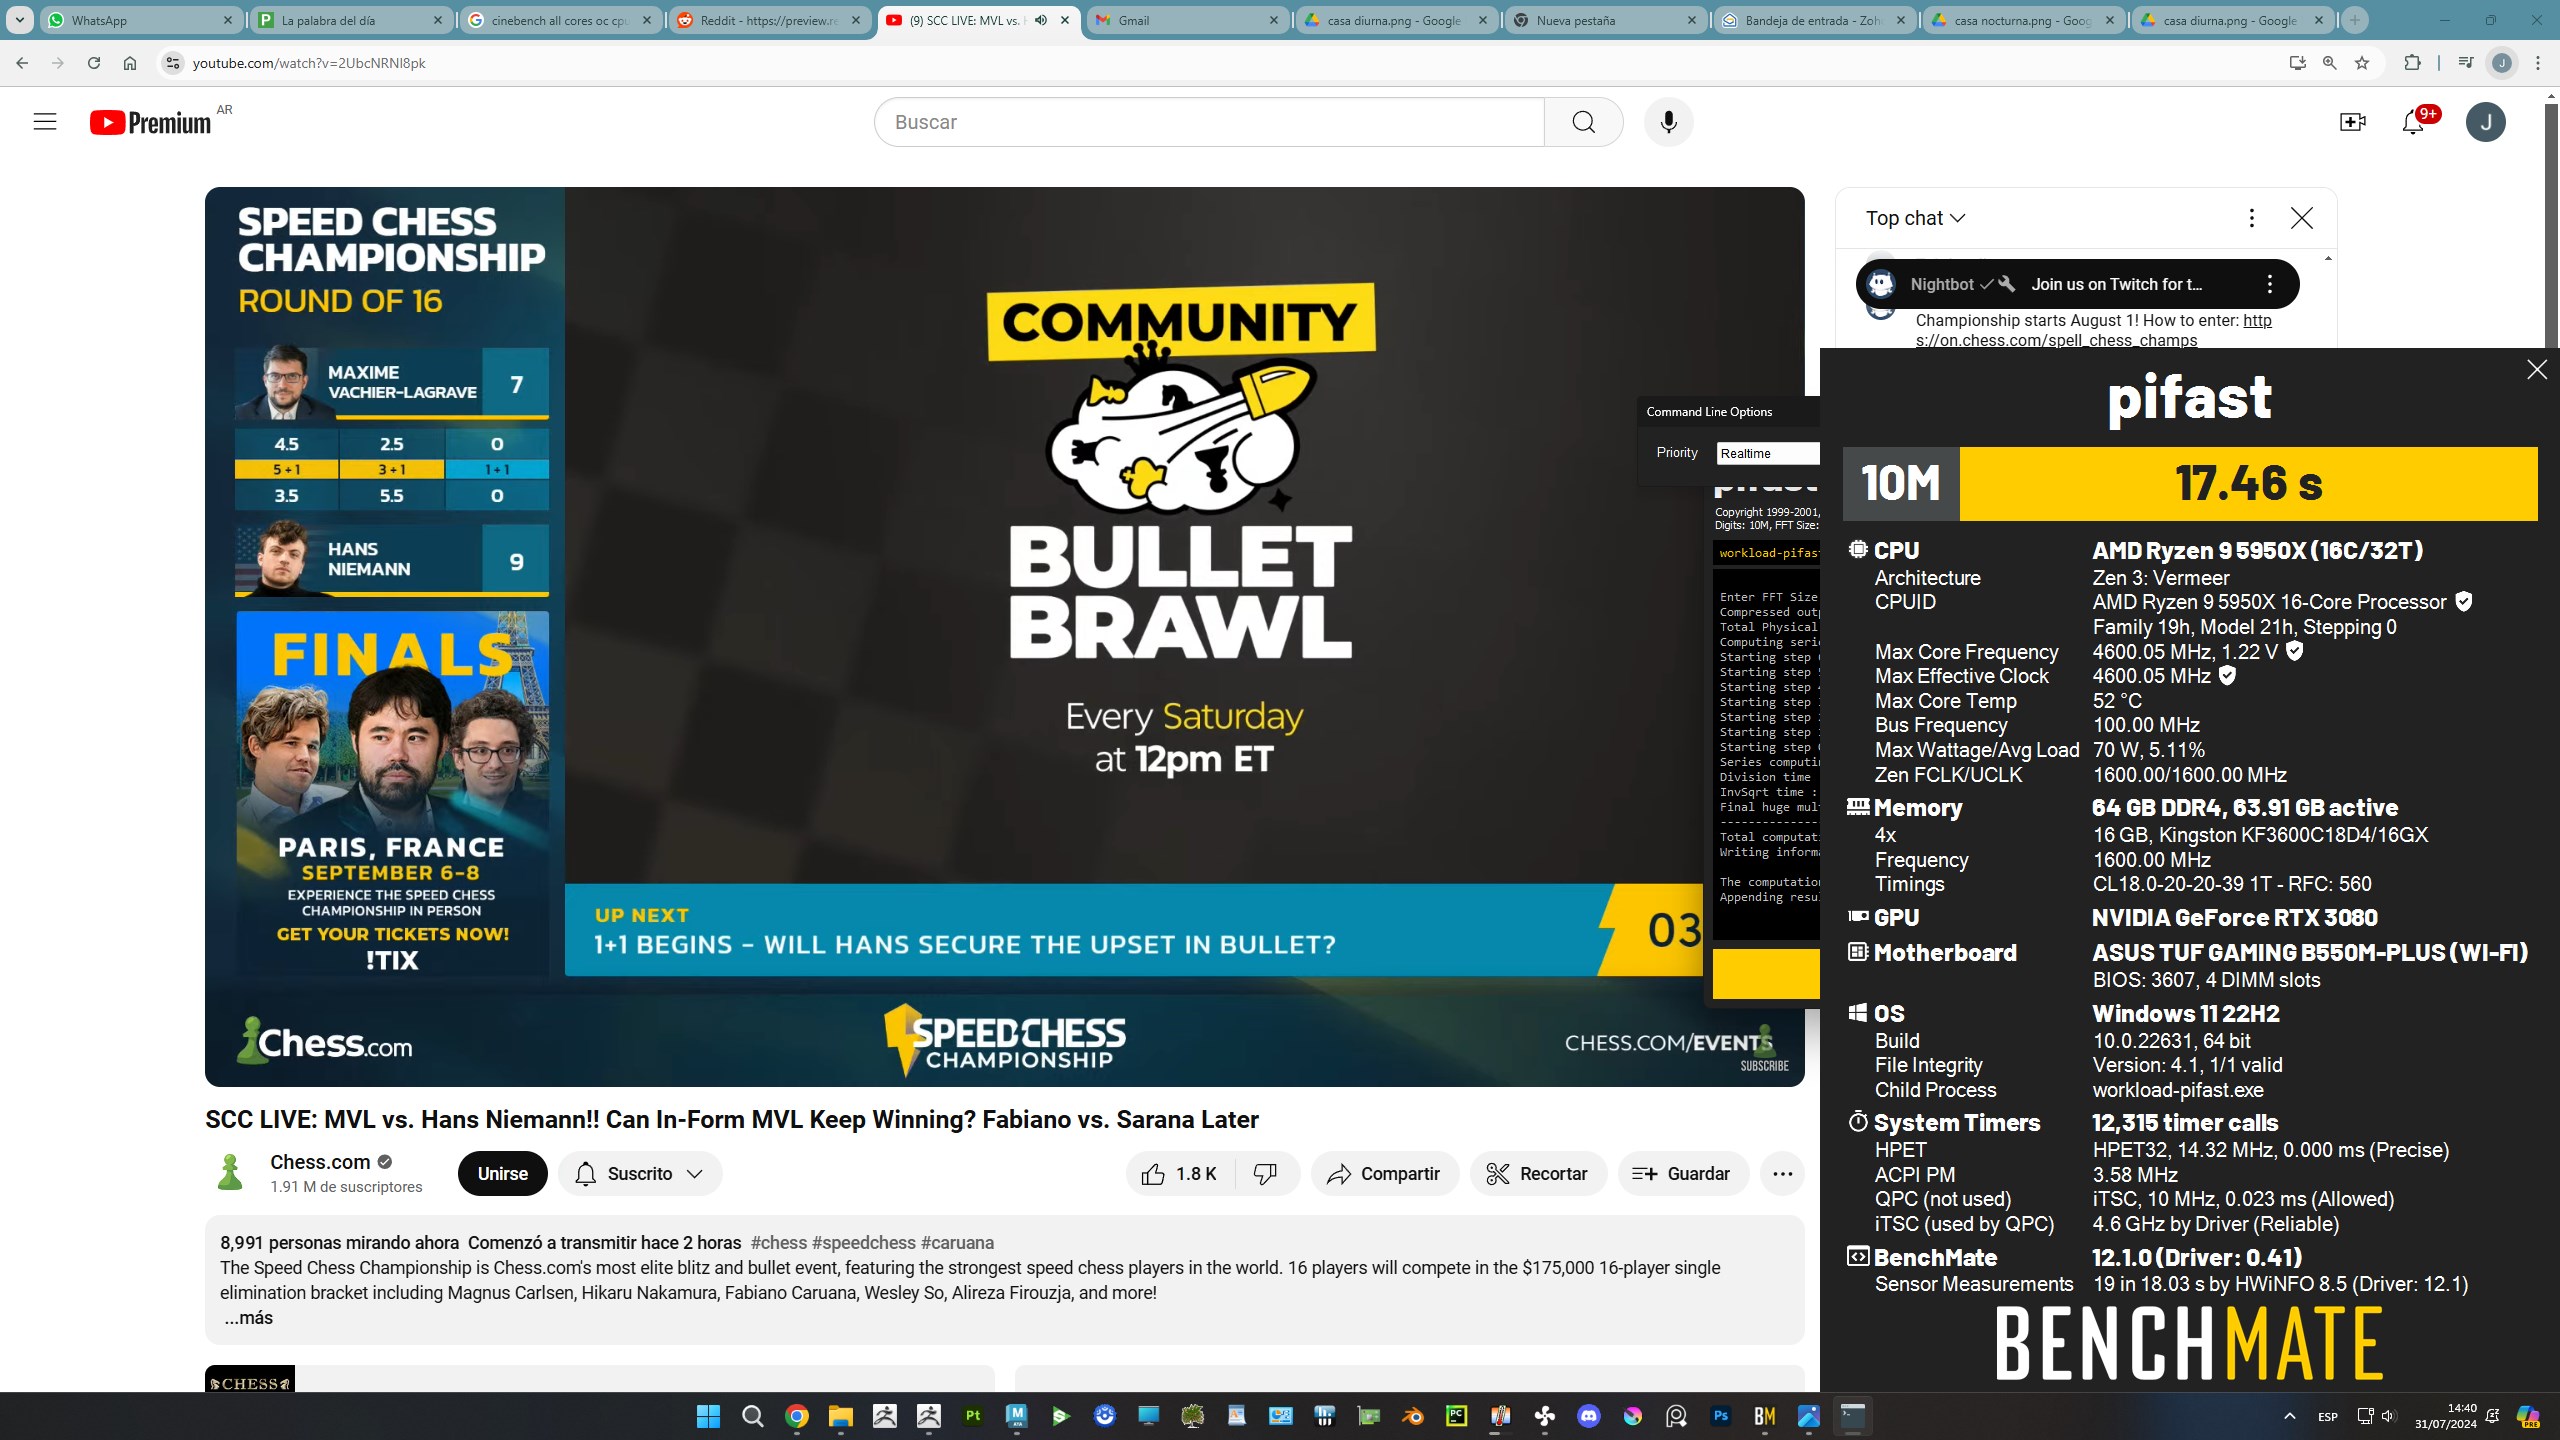Switch to the La palabra del día tab
The image size is (2560, 1440).
click(349, 20)
